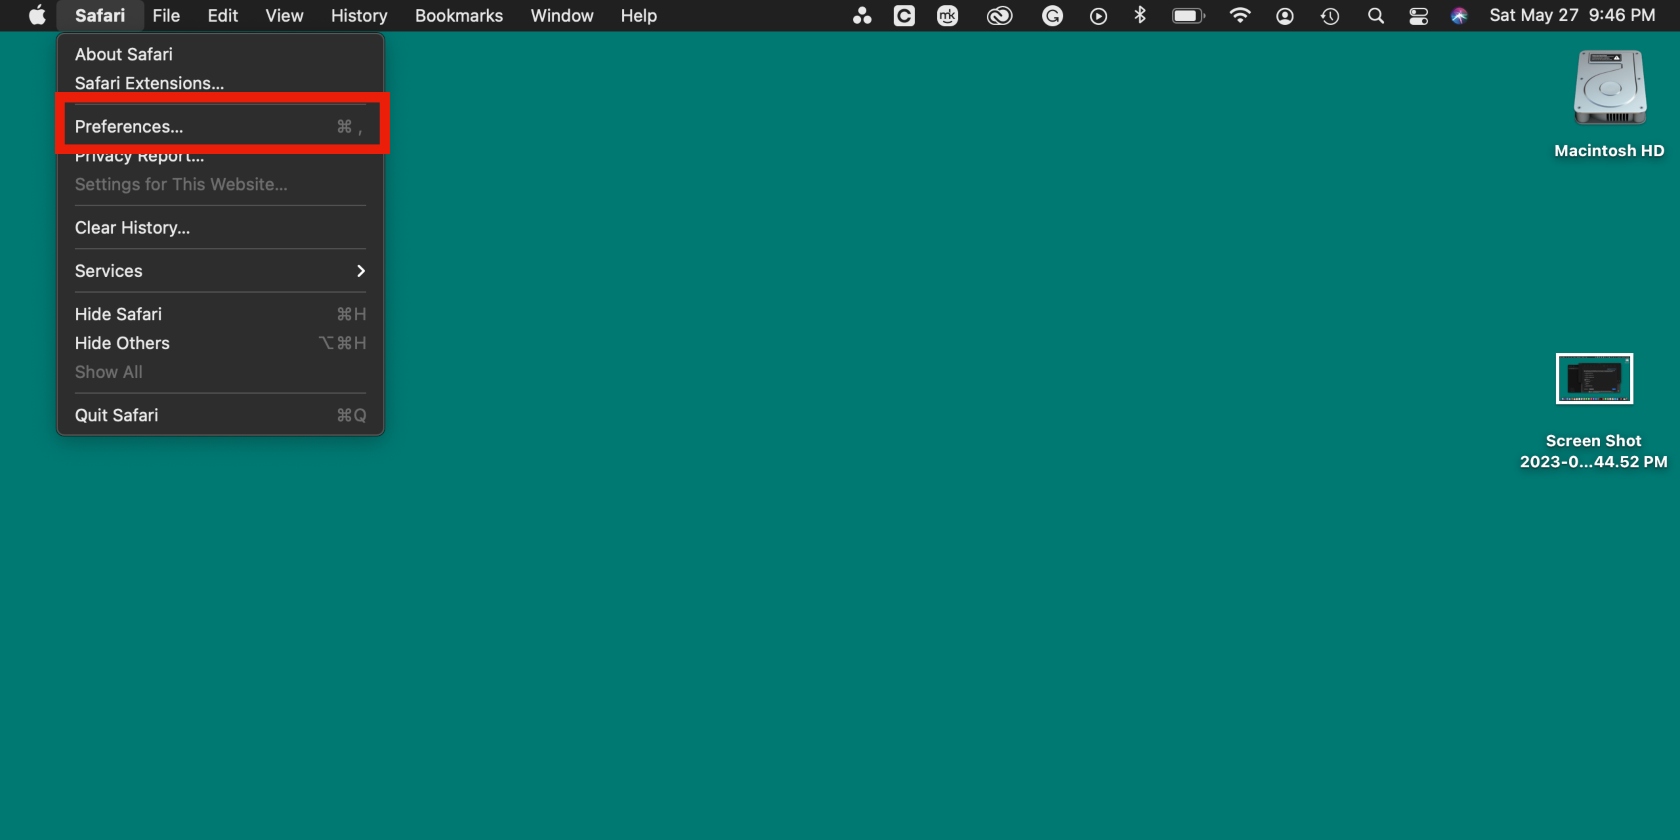Select Preferences… in Safari menu
The image size is (1680, 840).
[220, 126]
